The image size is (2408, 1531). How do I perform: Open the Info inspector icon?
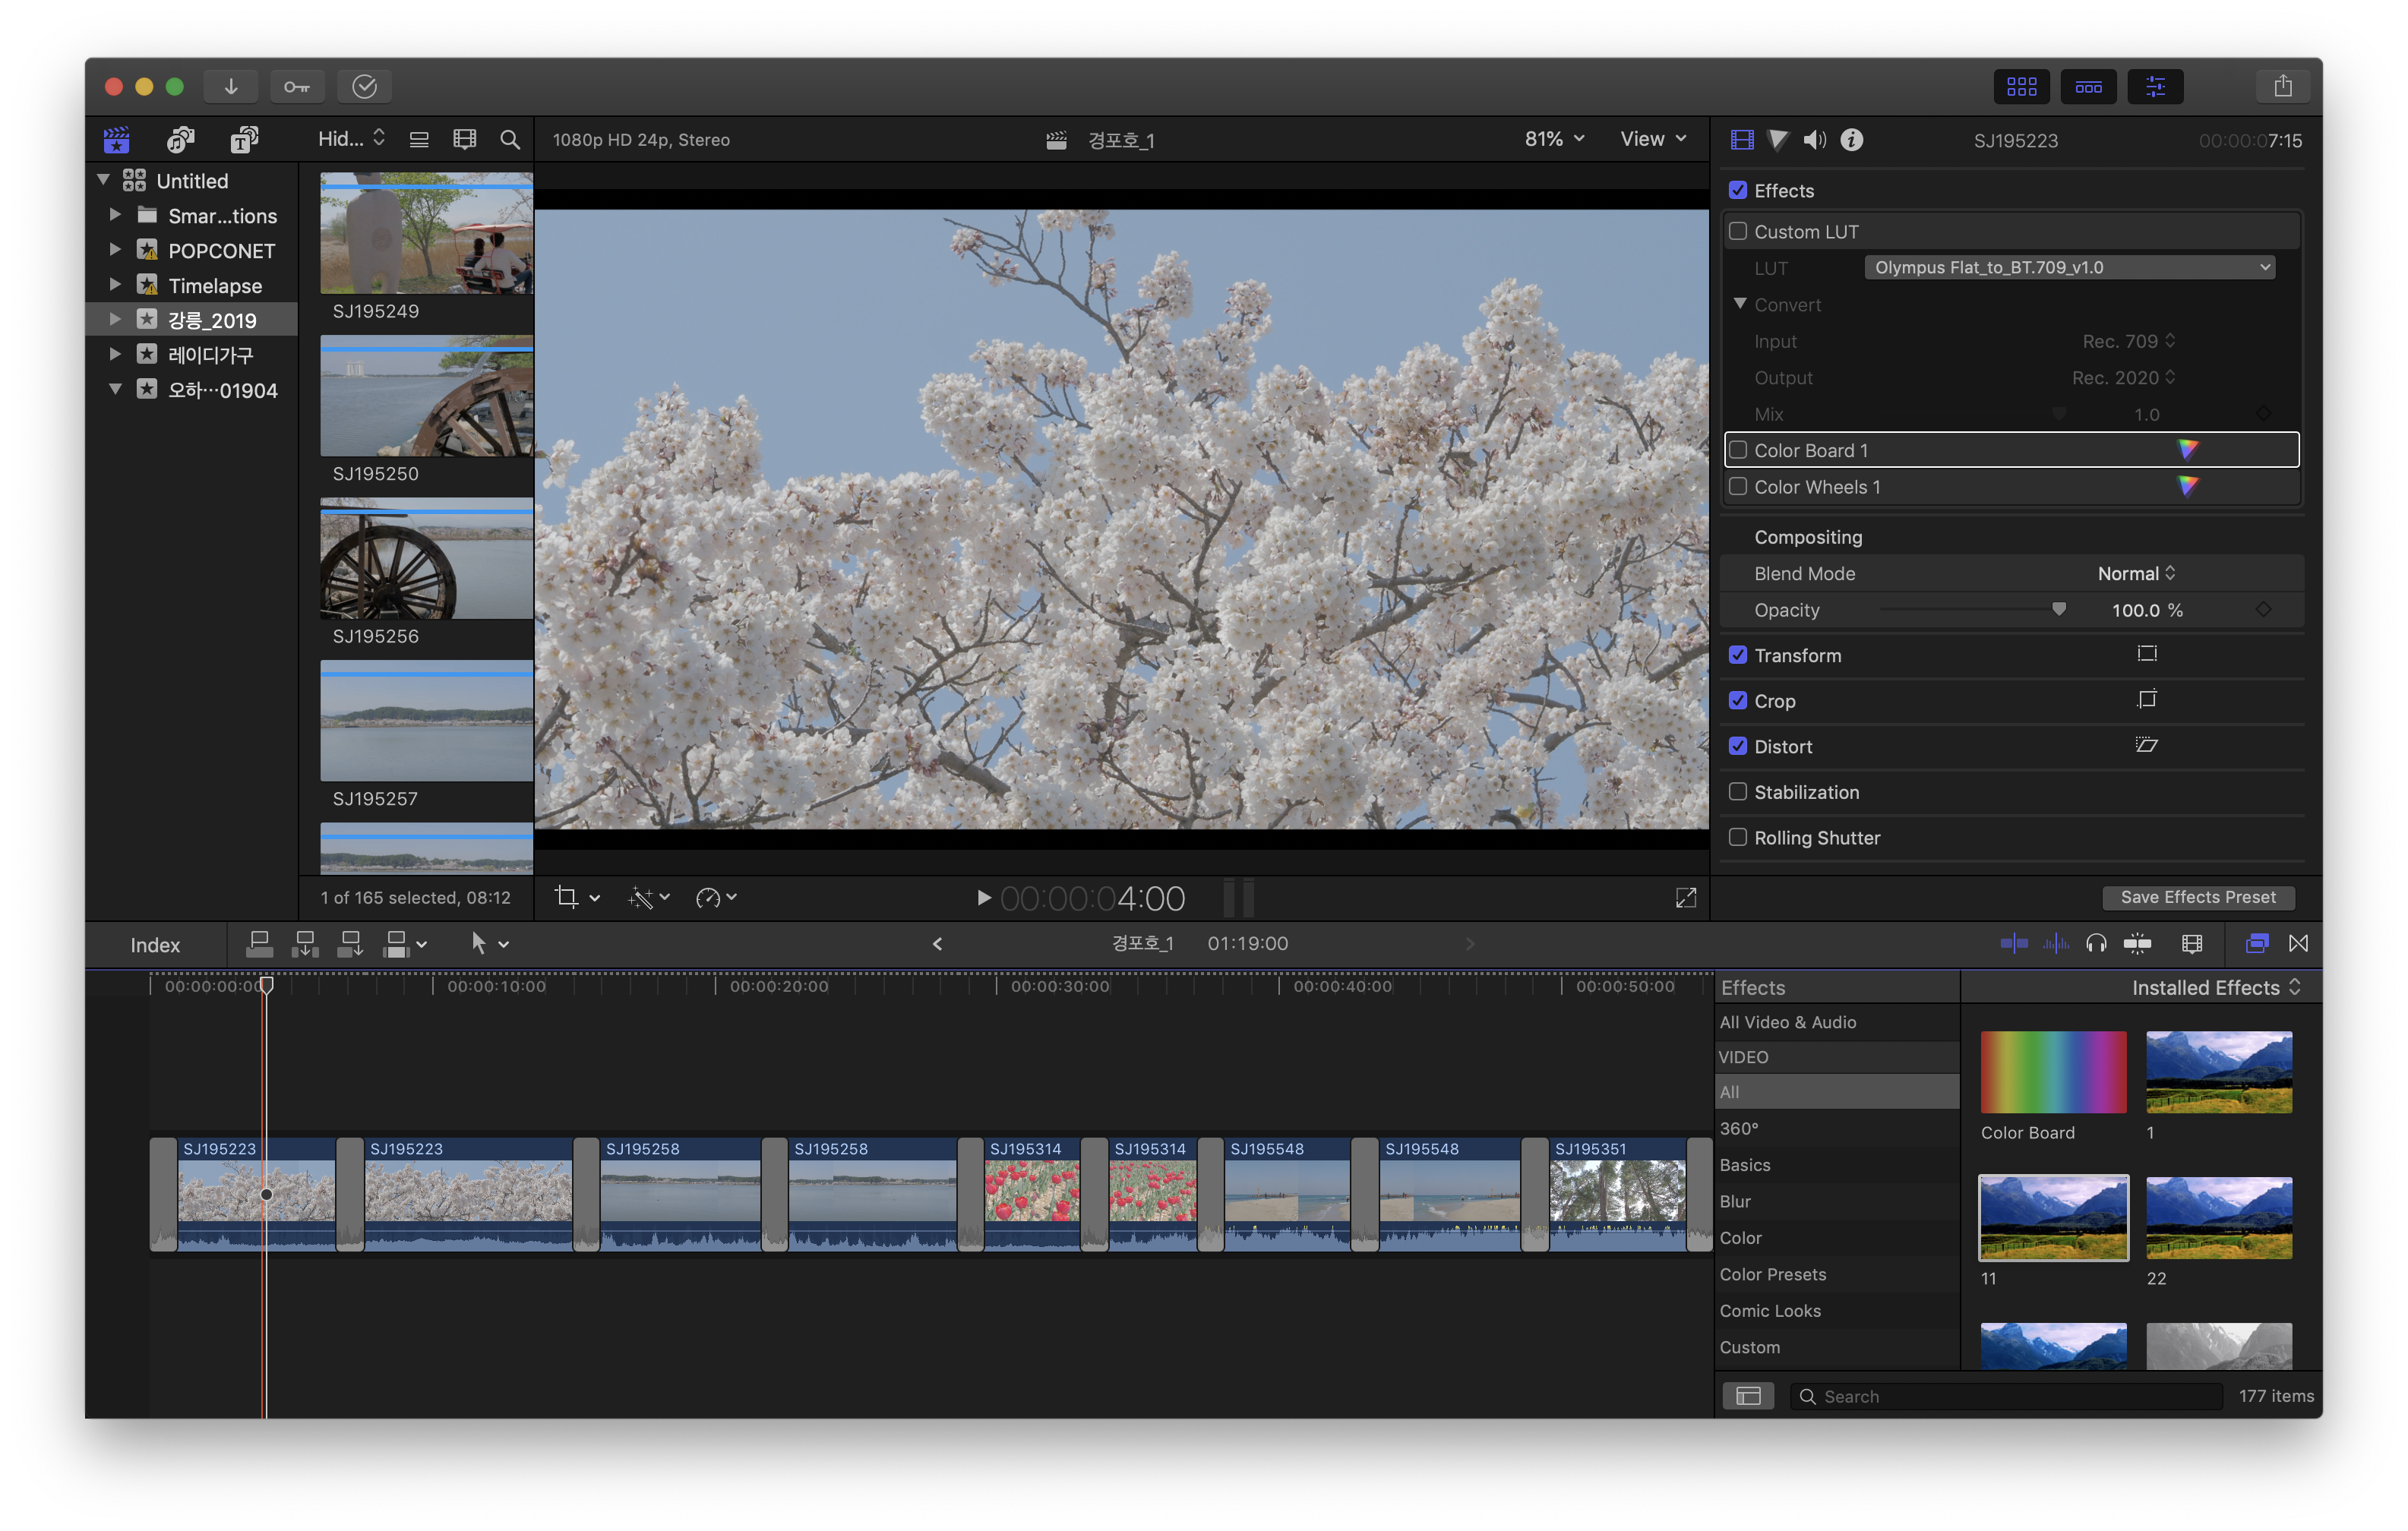tap(1852, 140)
